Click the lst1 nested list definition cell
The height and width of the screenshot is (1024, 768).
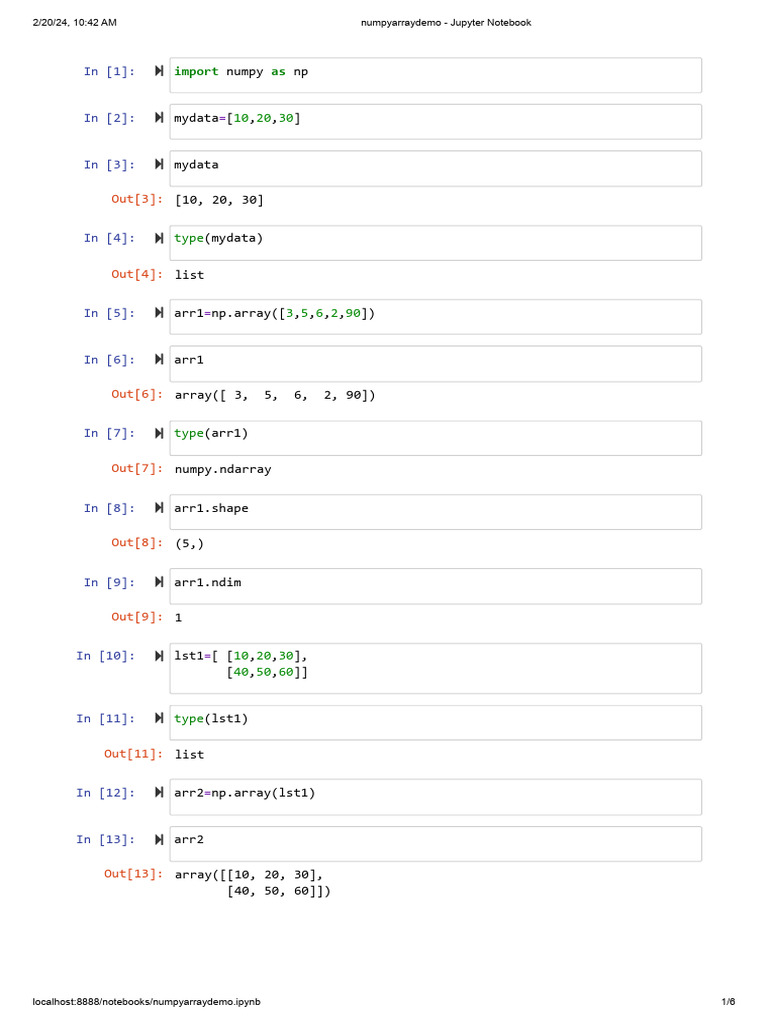436,668
